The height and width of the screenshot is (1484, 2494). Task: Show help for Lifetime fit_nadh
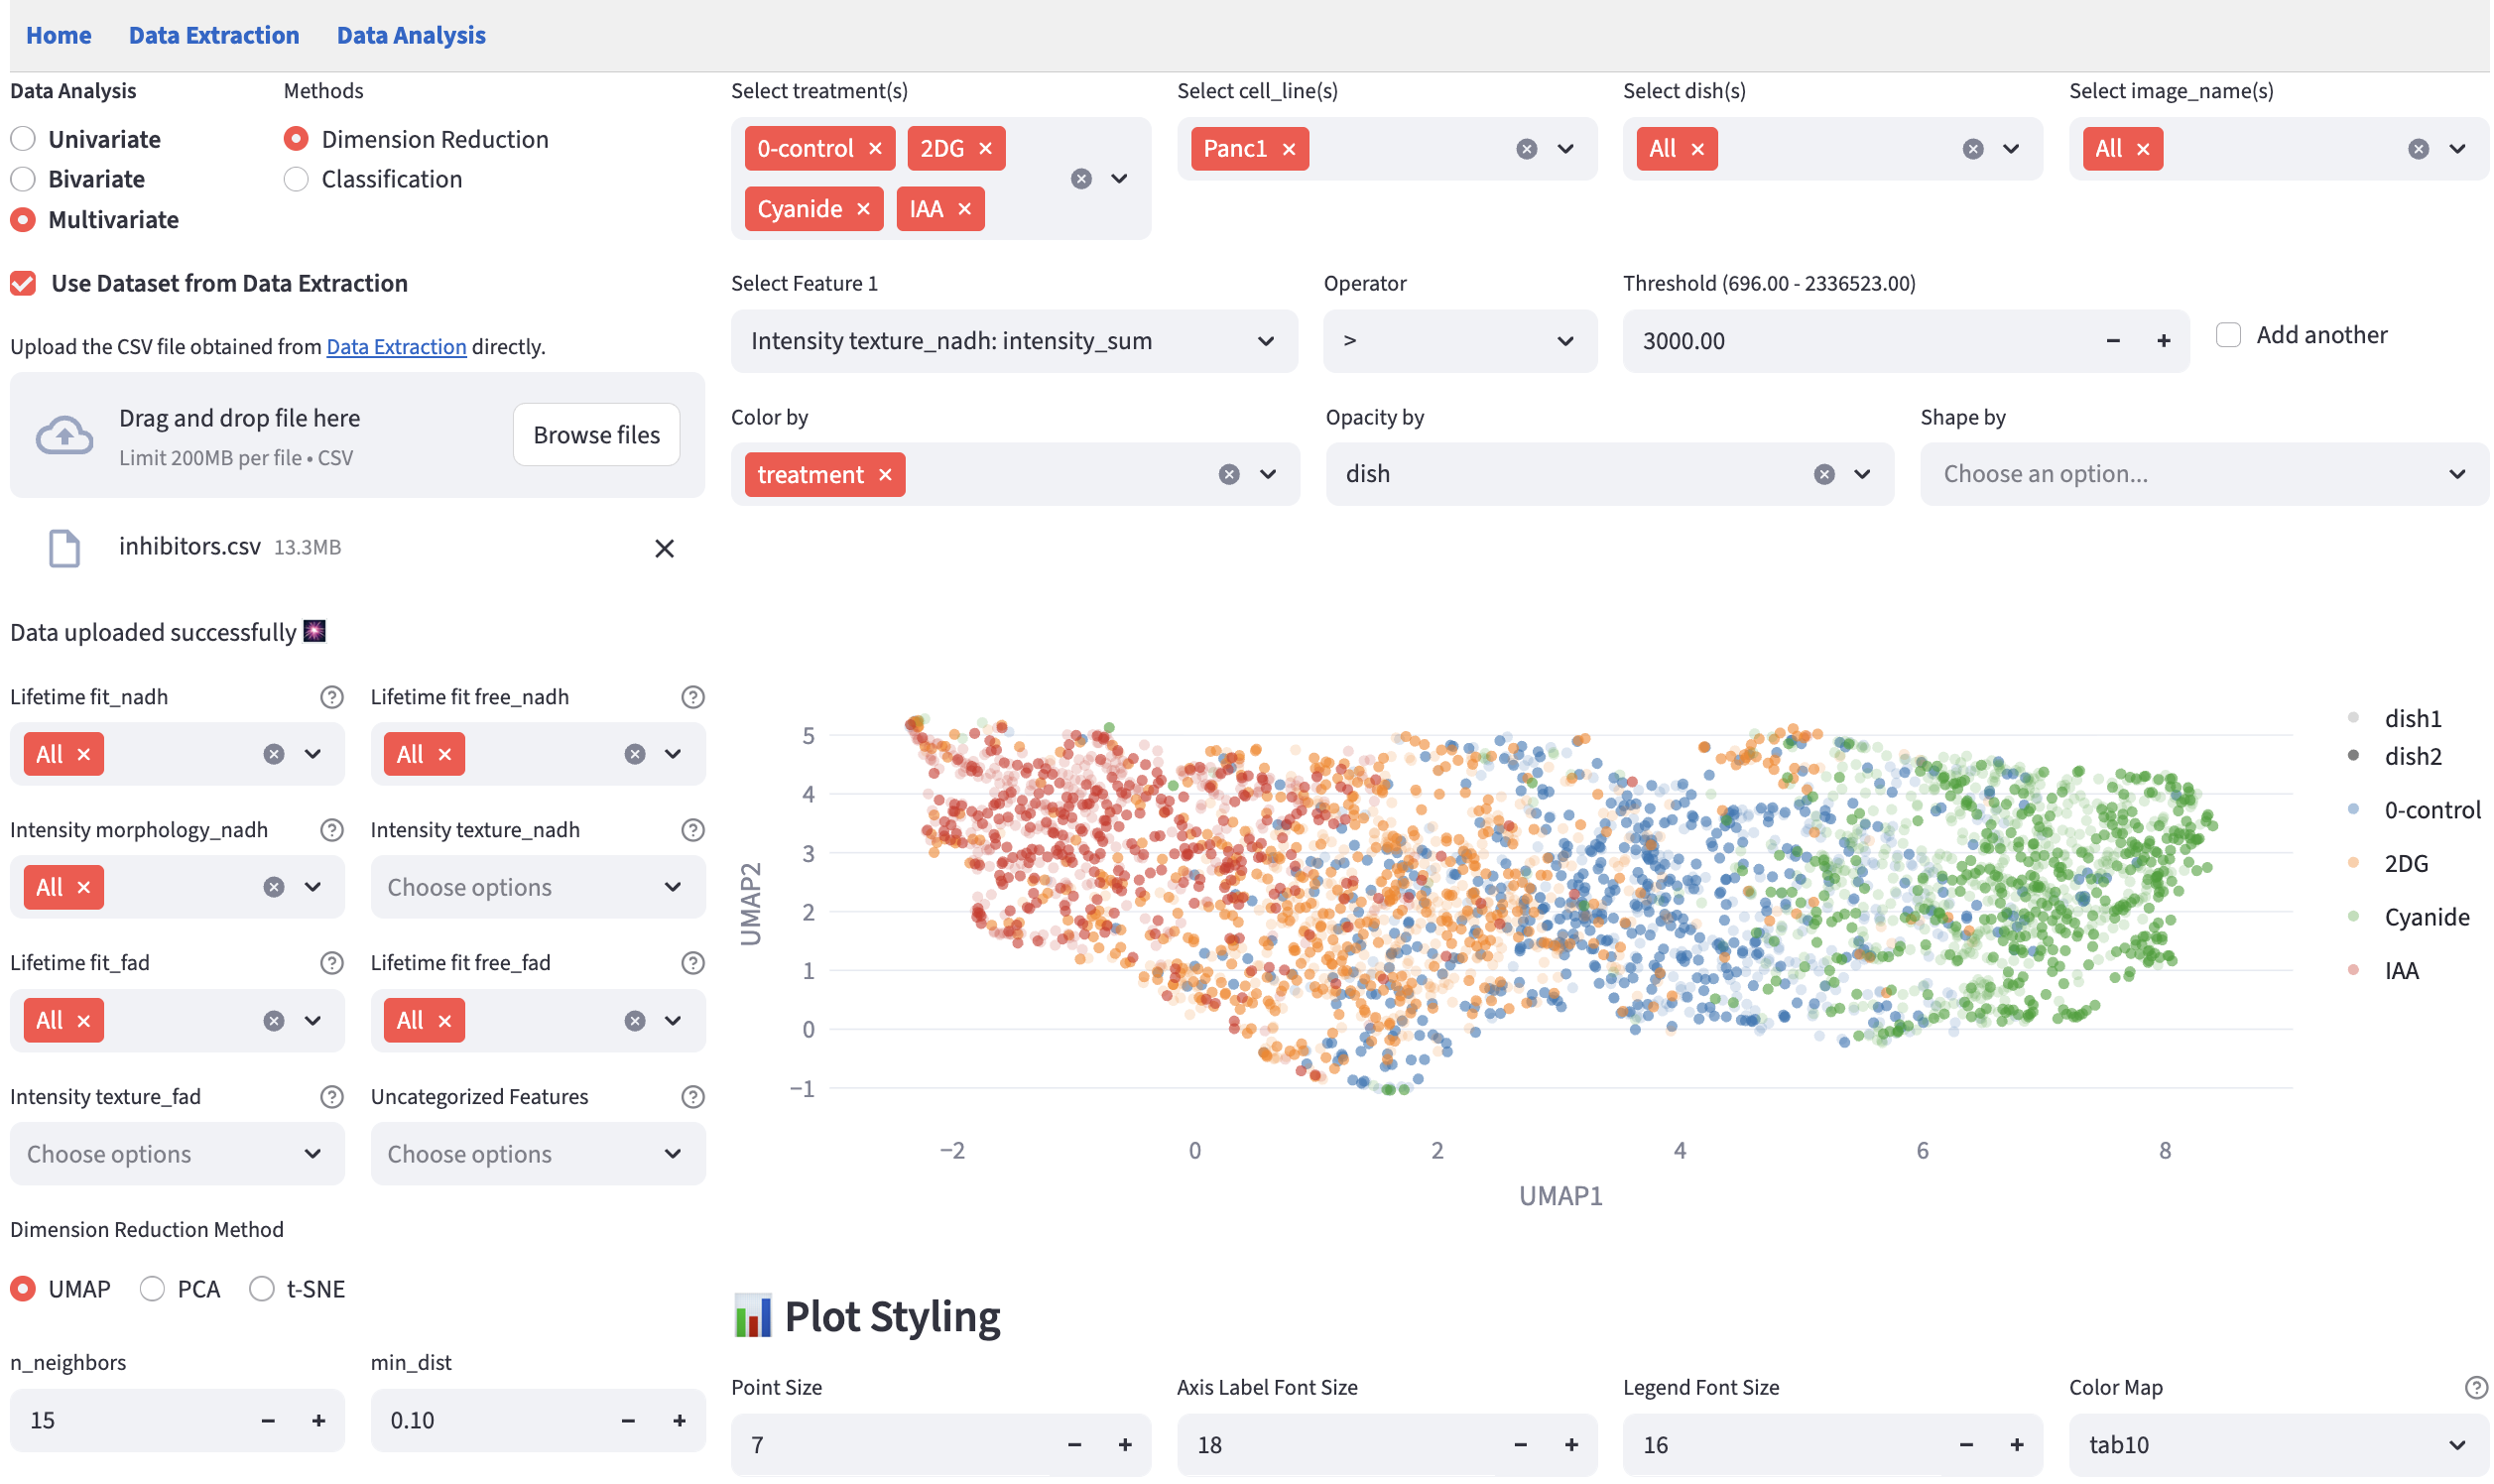[x=331, y=697]
